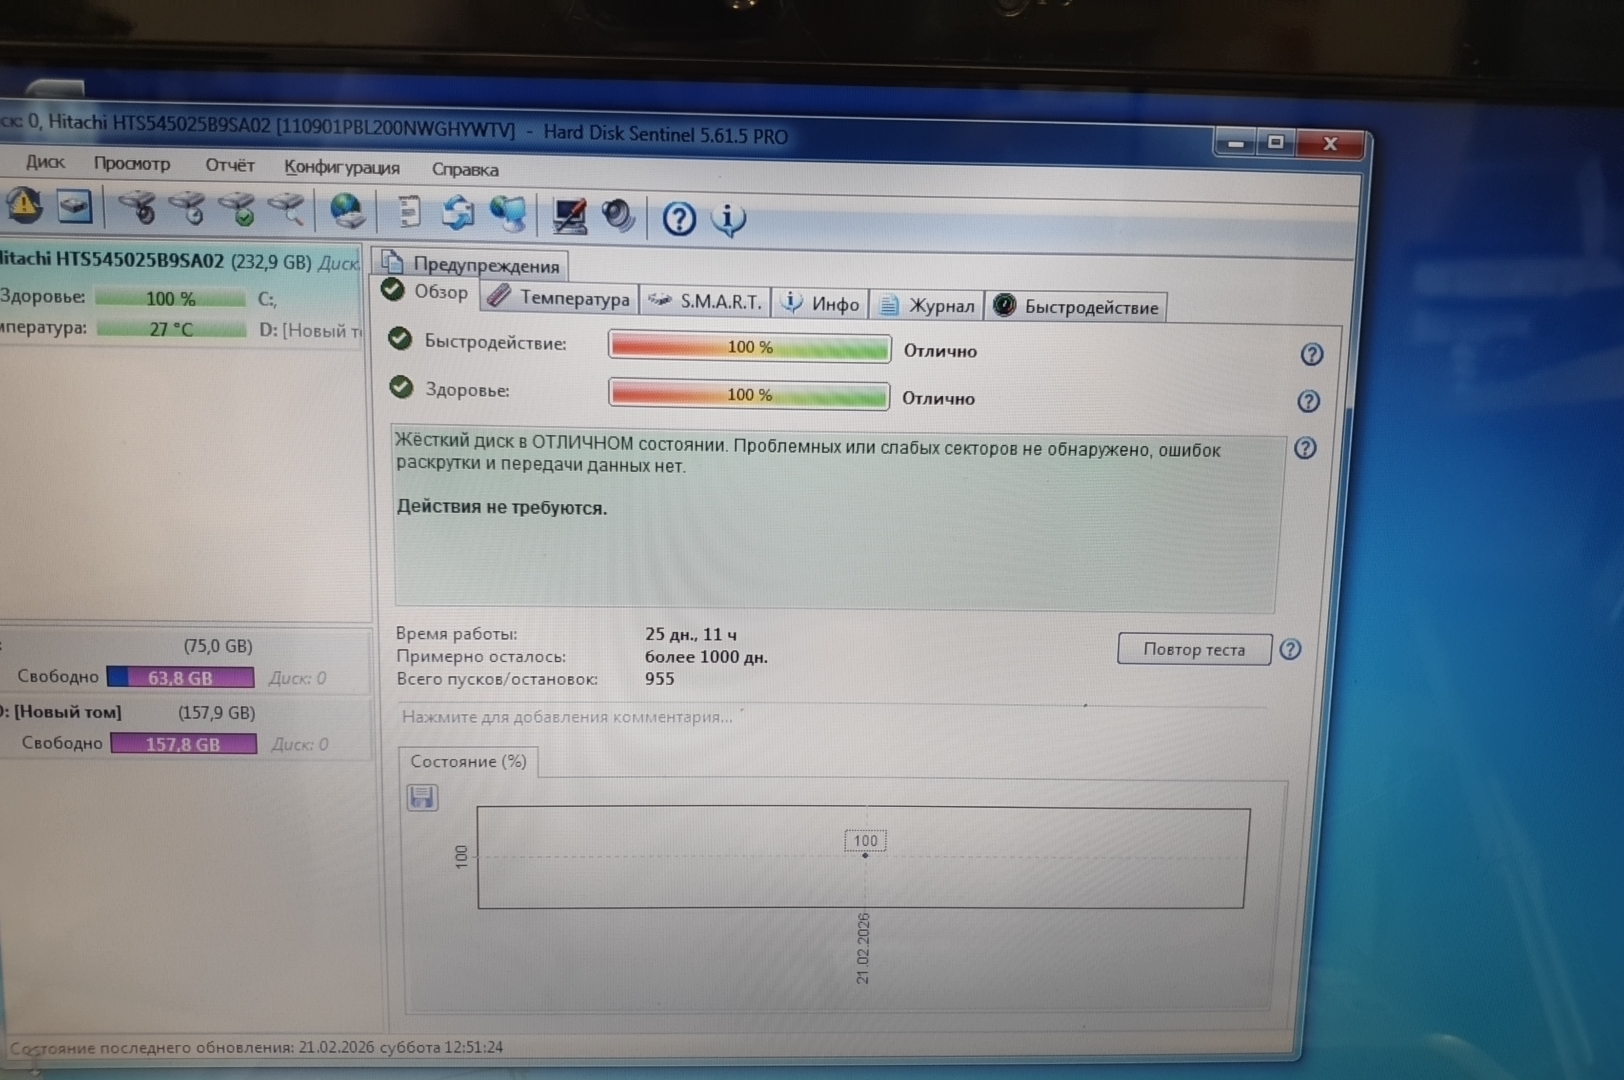Save the graph using the floppy disk icon
Screen dimensions: 1624x1080
[422, 797]
